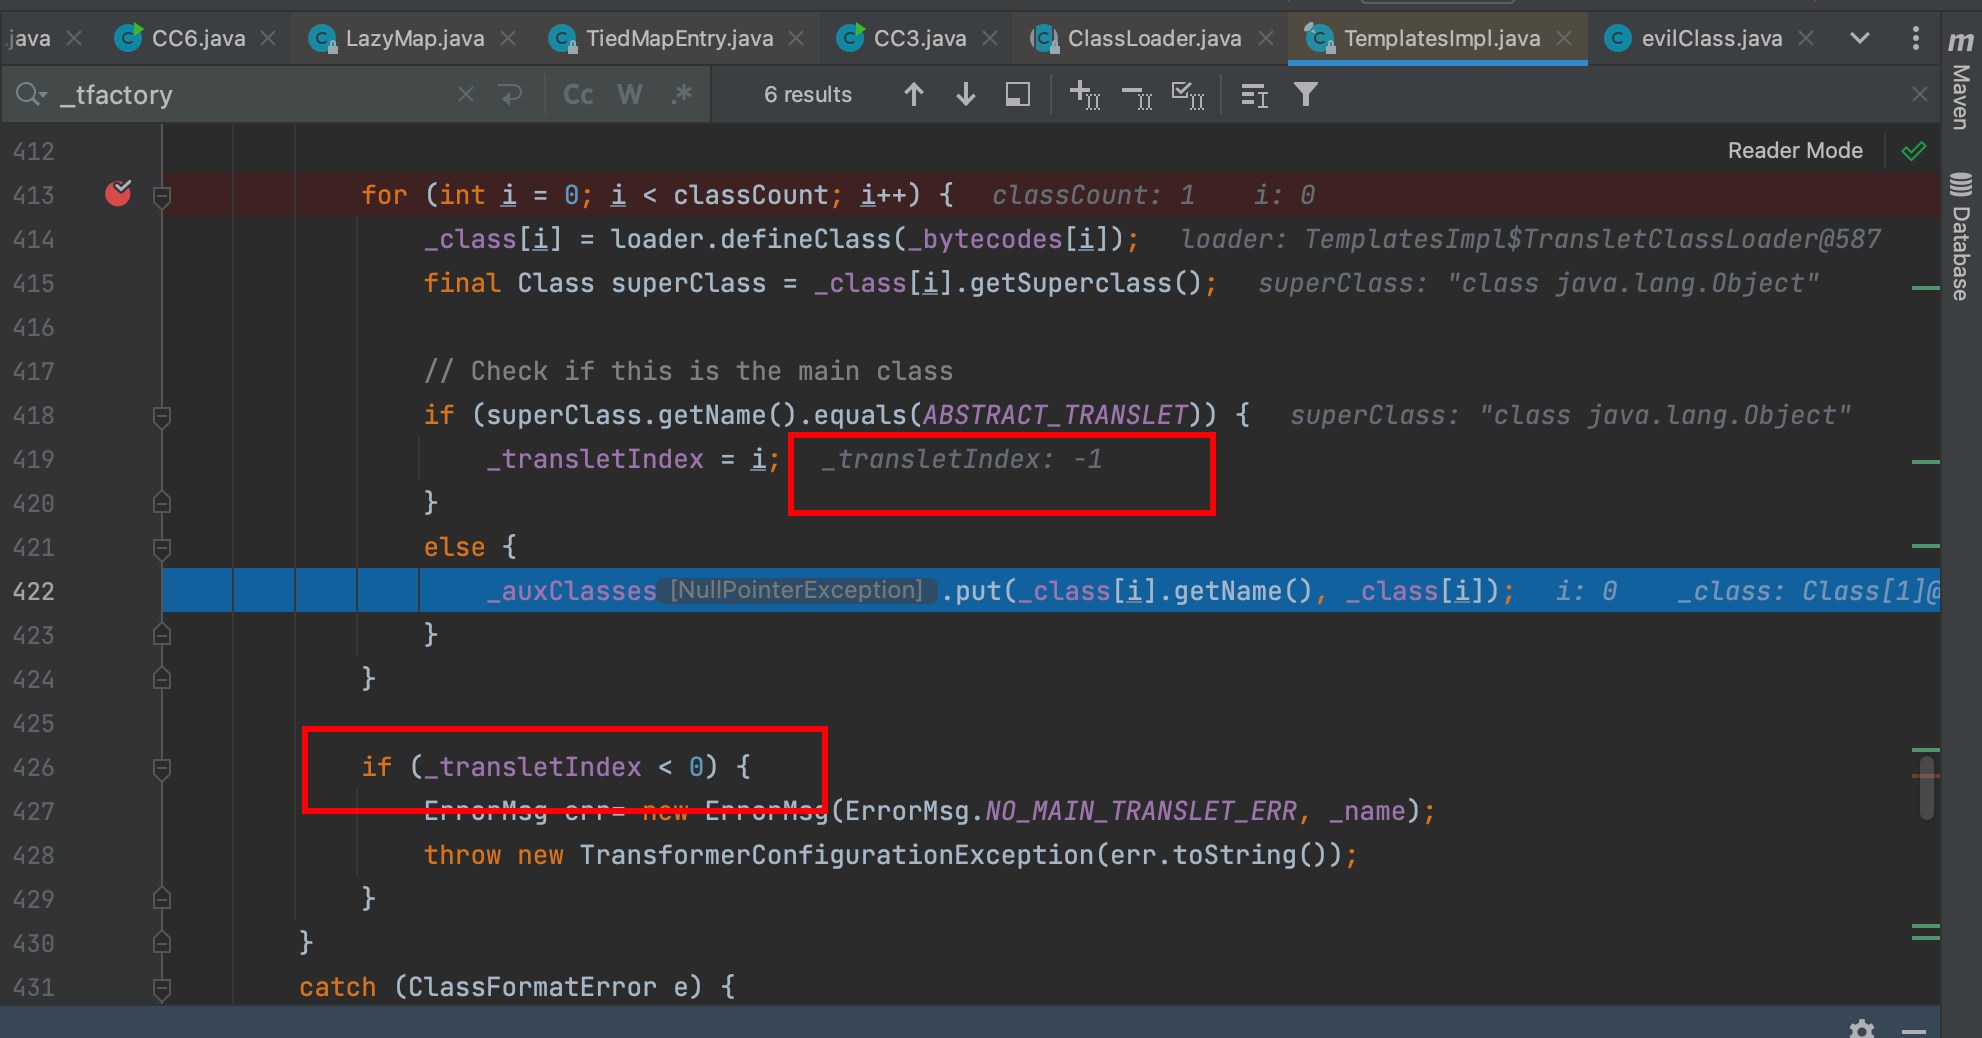Toggle Words (W) search option
The height and width of the screenshot is (1038, 1982).
[630, 94]
